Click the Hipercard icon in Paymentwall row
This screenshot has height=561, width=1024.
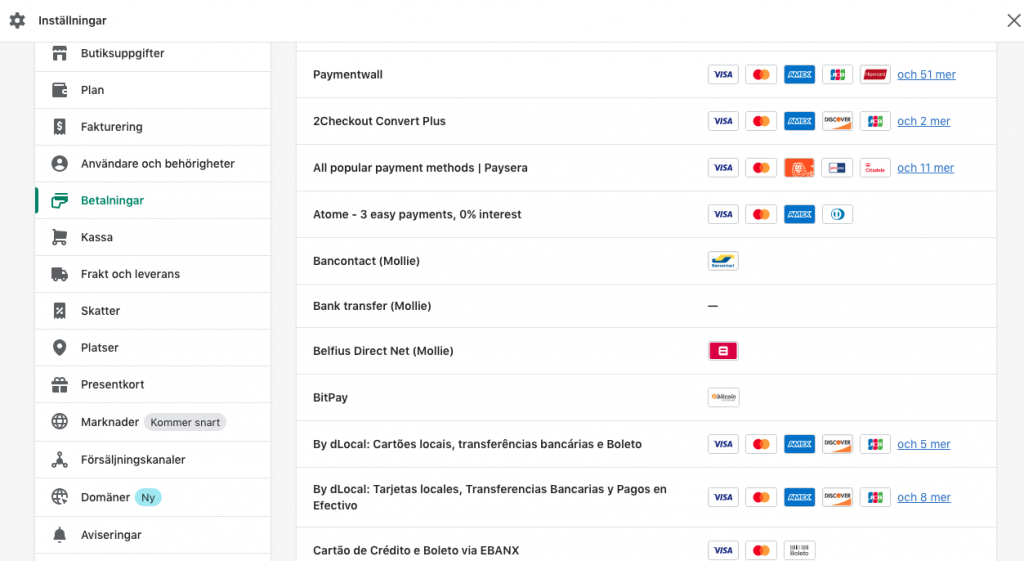tap(875, 74)
